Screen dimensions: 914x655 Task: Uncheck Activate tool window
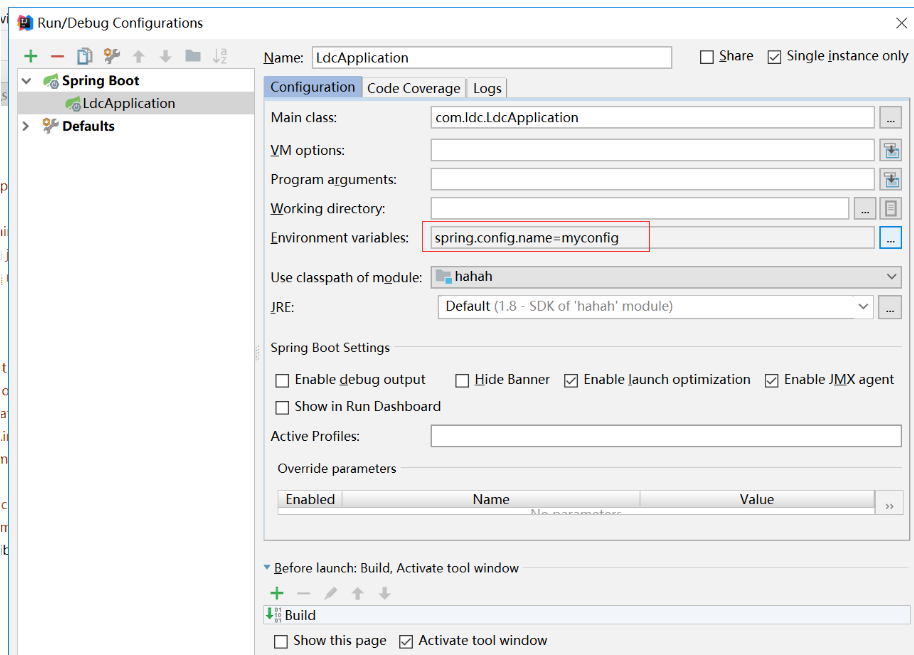pos(406,642)
